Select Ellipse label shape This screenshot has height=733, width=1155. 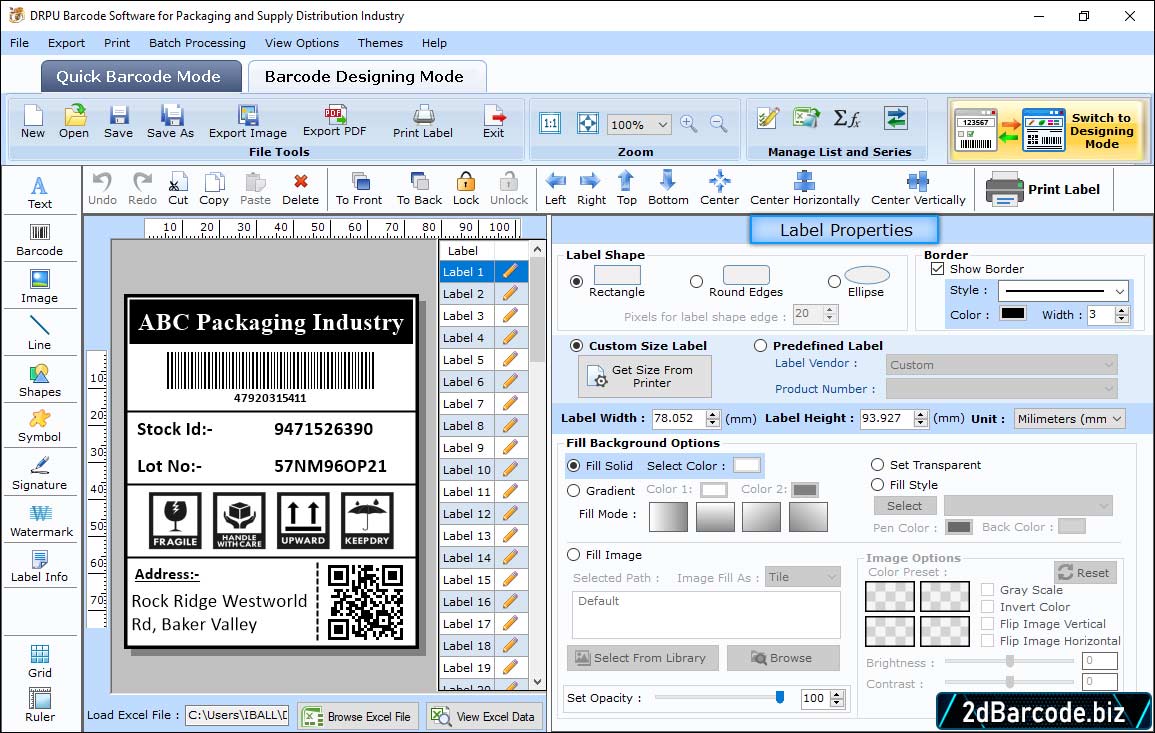click(x=834, y=281)
